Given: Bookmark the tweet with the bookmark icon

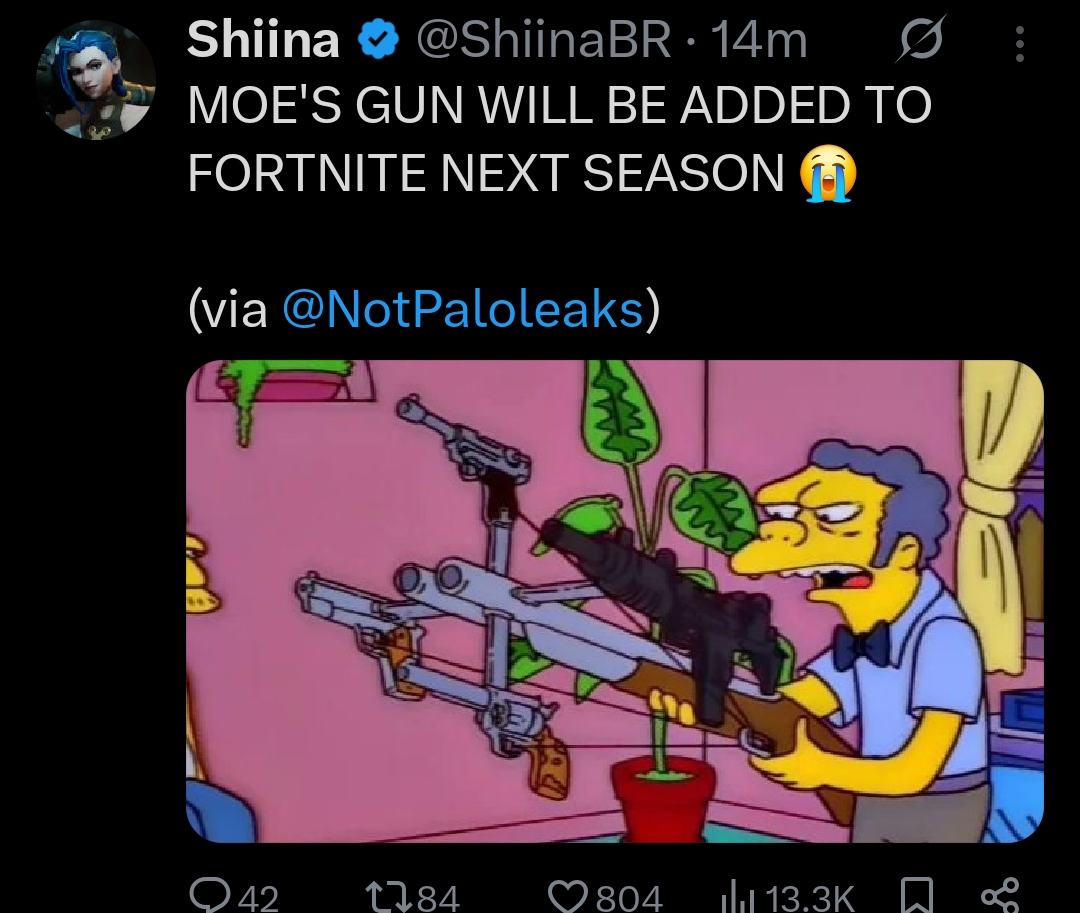Looking at the screenshot, I should click(918, 896).
